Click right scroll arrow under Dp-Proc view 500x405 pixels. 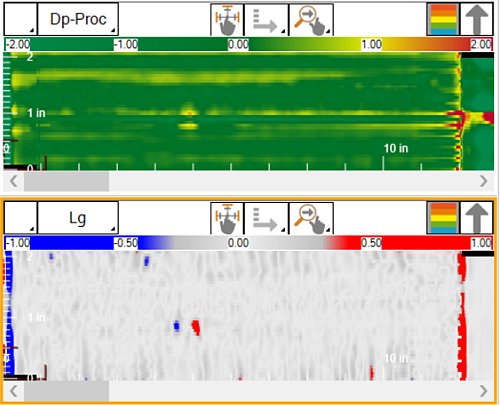483,181
